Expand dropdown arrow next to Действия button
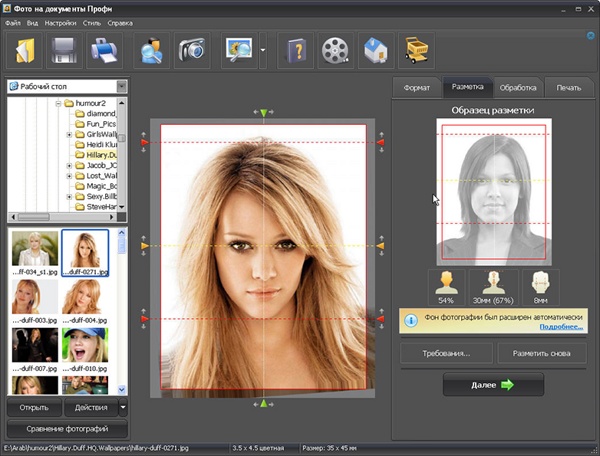Viewport: 600px width, 456px height. [x=123, y=407]
